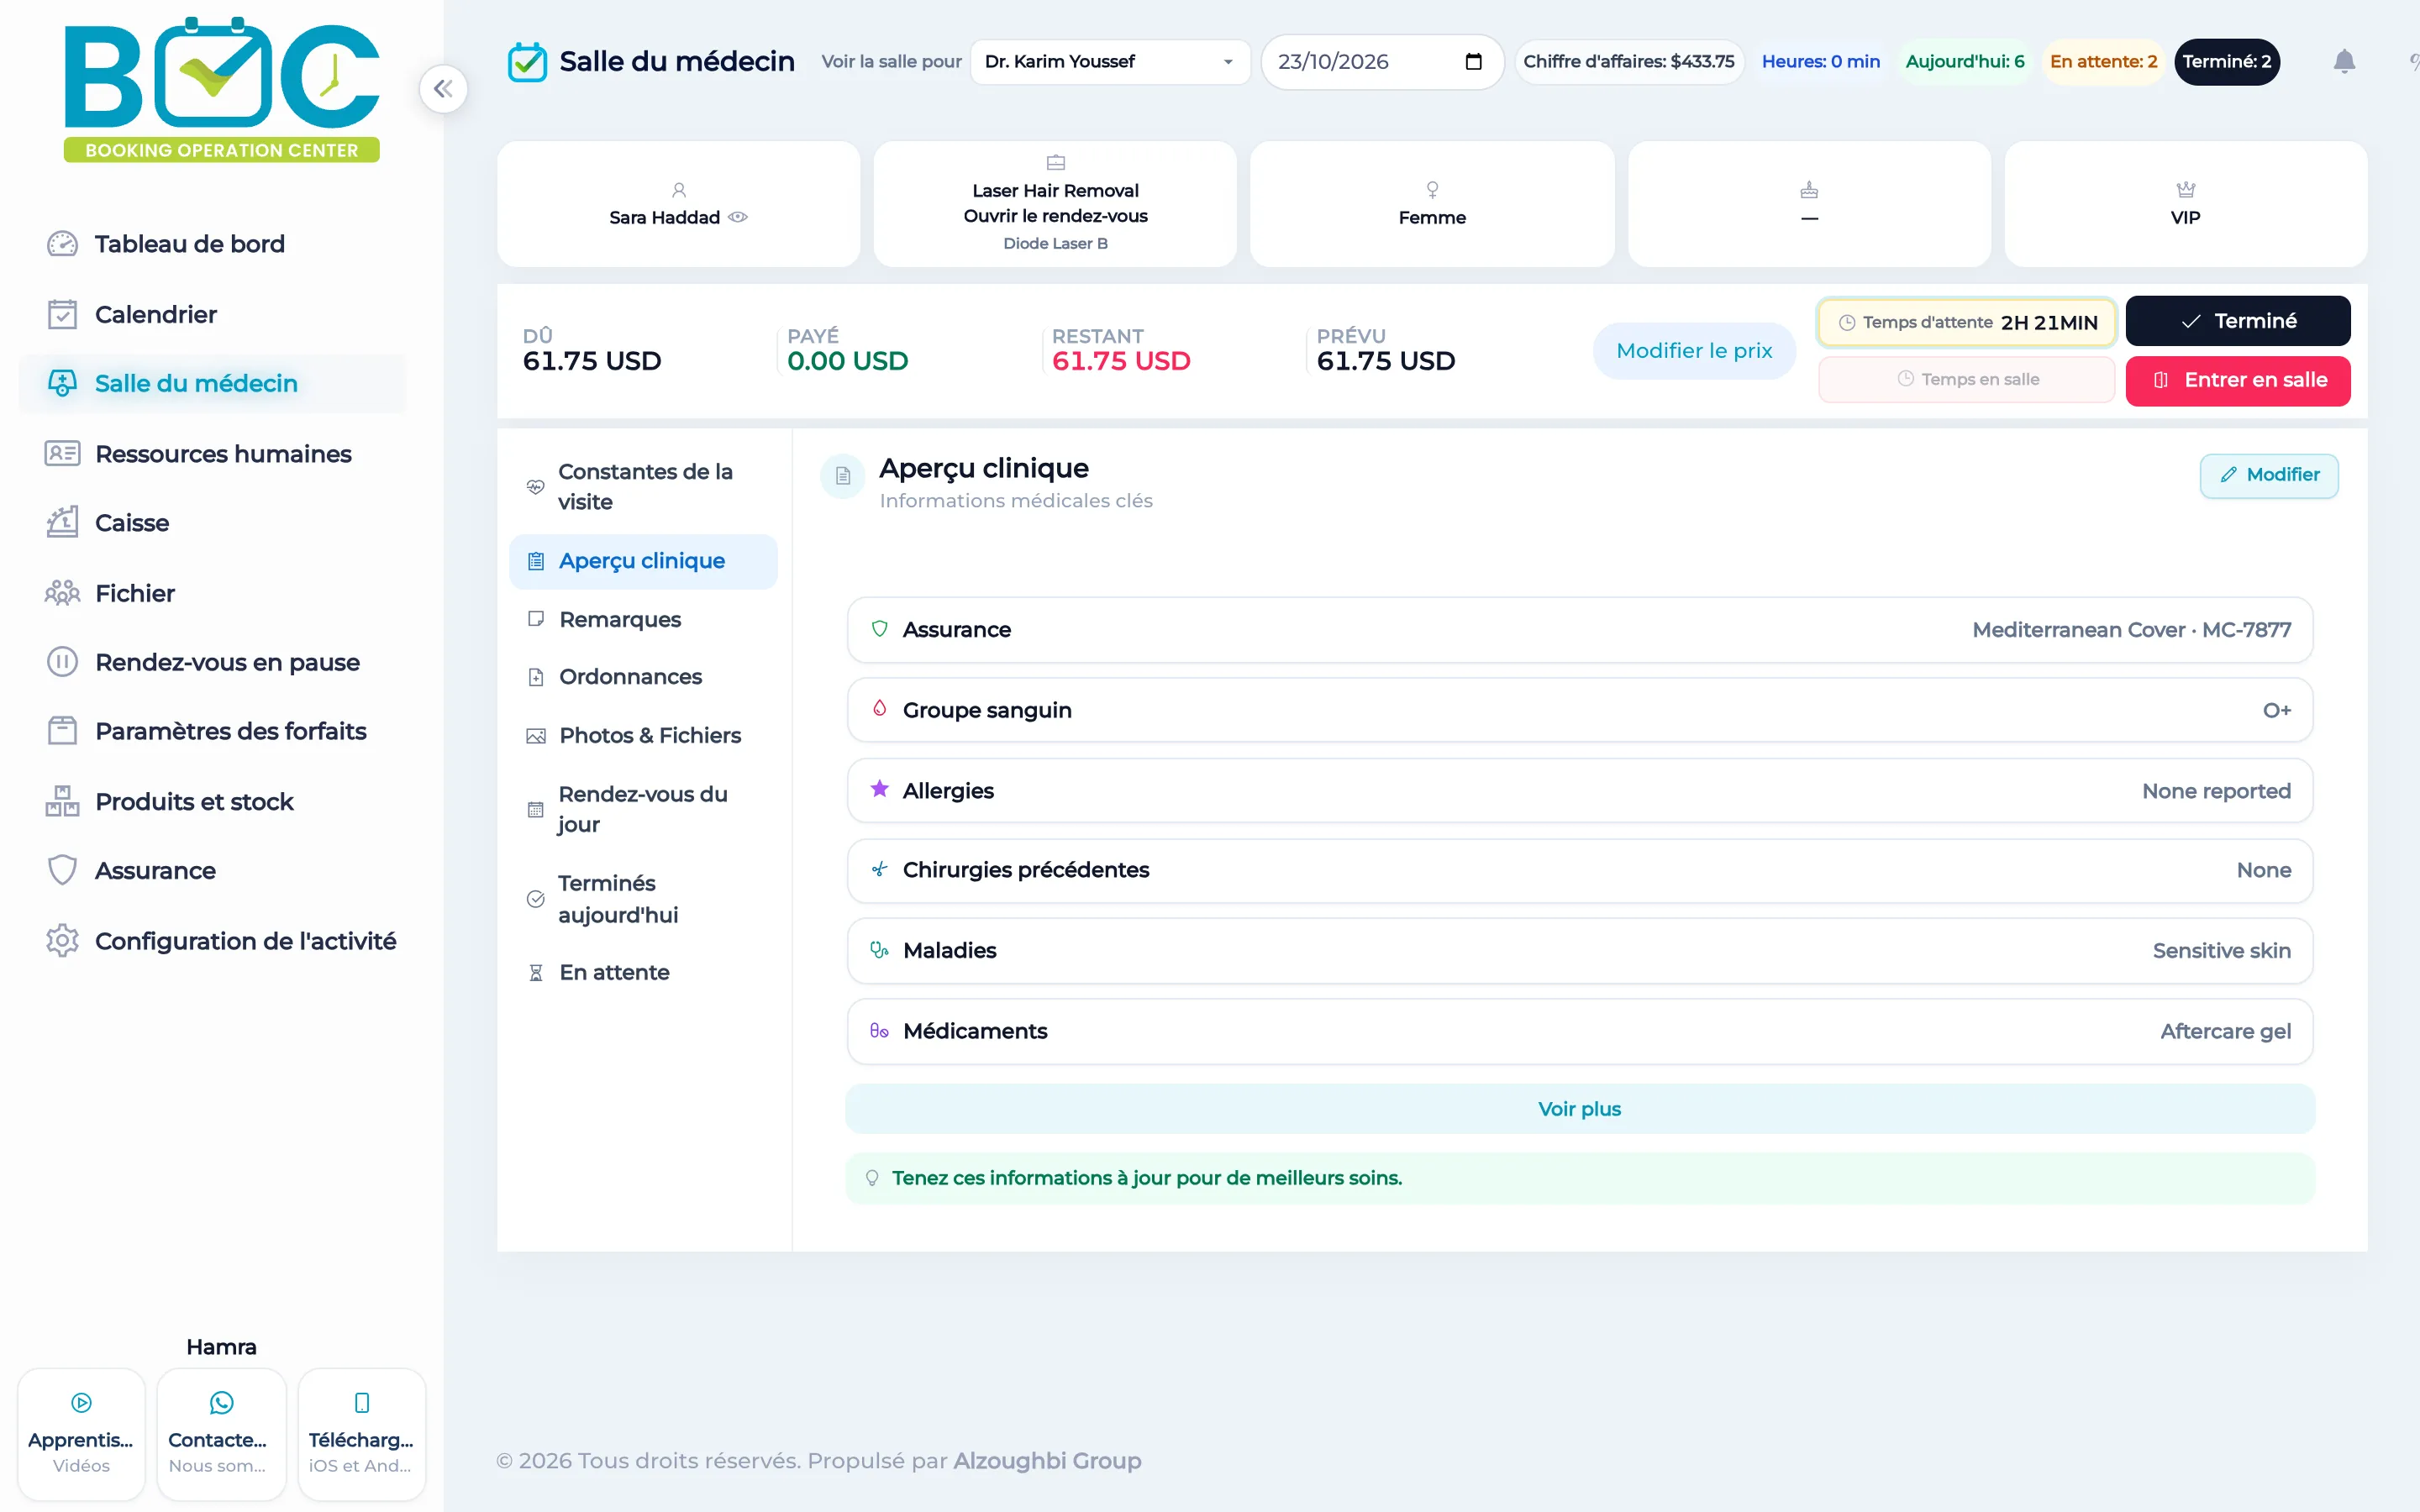Open the Terminés aujourd'hui tab

[643, 899]
